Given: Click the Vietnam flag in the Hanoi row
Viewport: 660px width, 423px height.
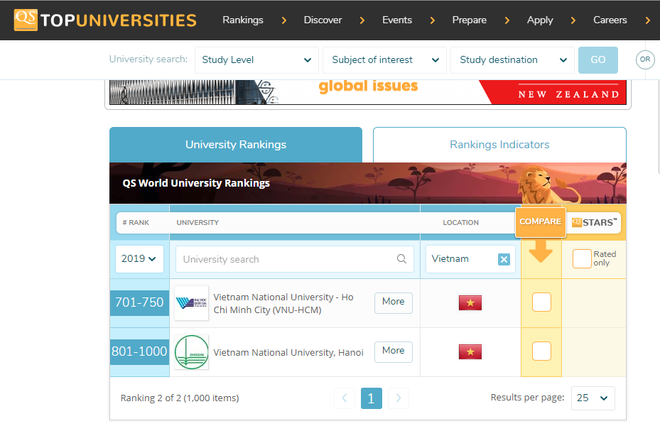Looking at the screenshot, I should point(470,351).
